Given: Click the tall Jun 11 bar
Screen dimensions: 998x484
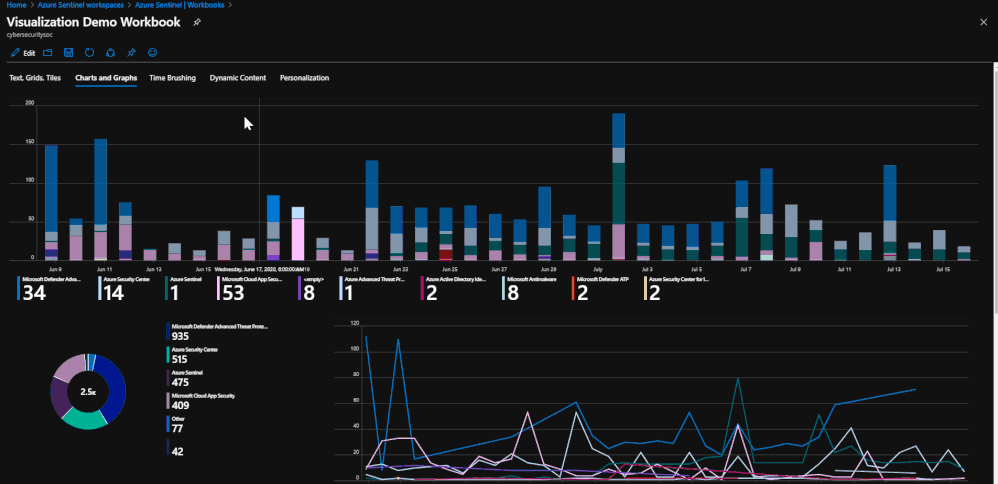Looking at the screenshot, I should coord(101,199).
